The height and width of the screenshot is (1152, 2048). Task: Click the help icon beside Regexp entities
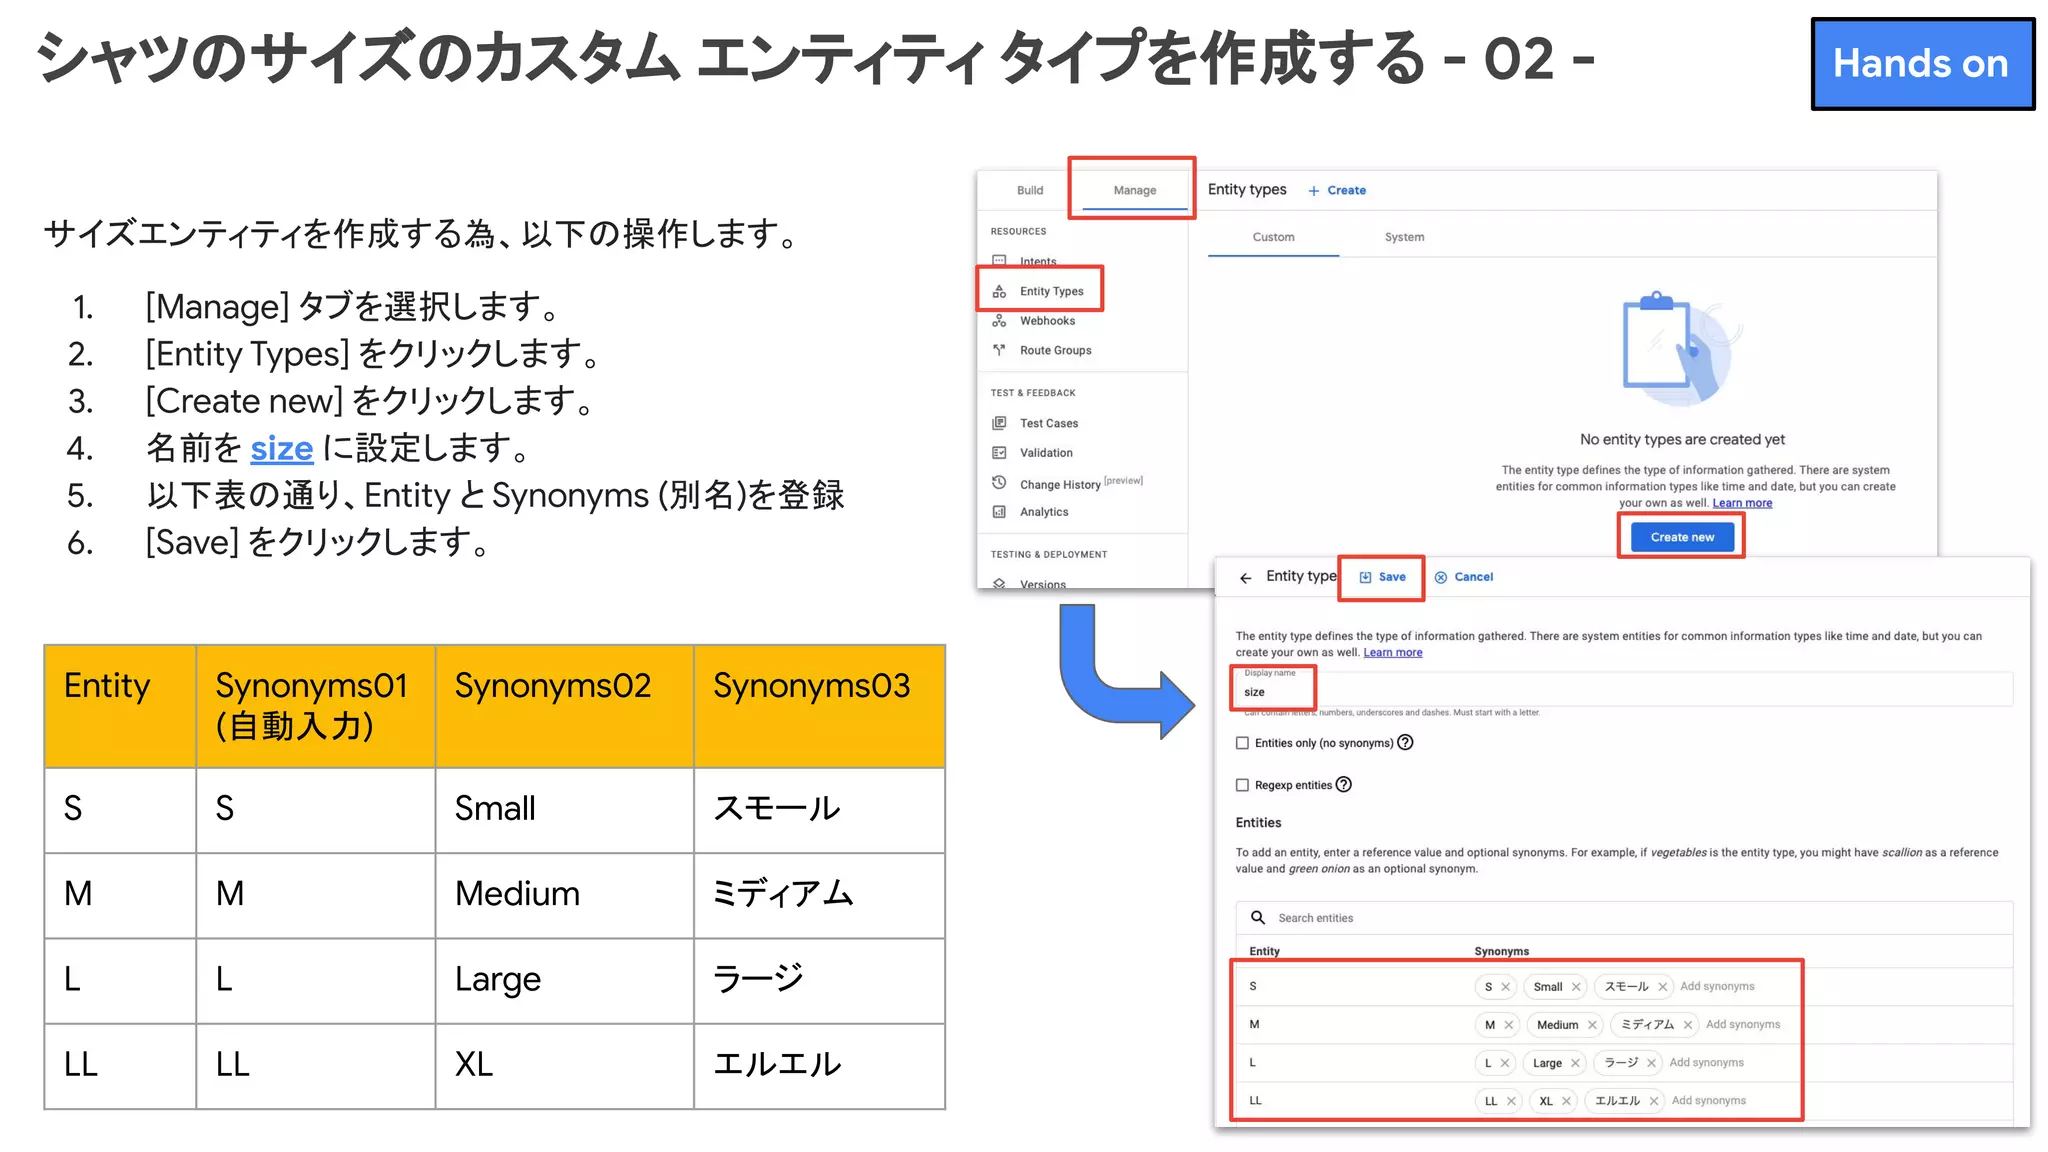coord(1344,785)
